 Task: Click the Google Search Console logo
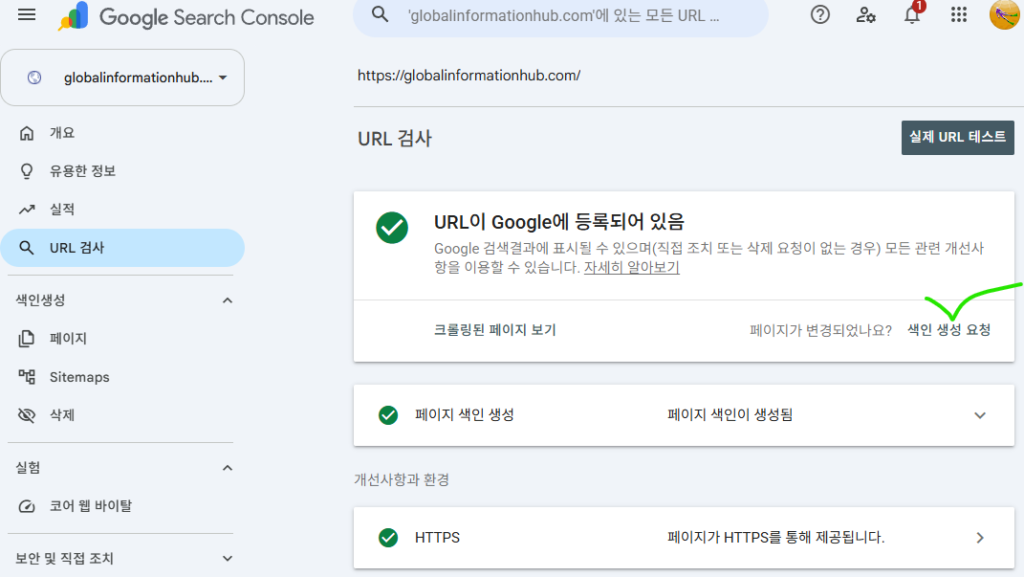pyautogui.click(x=186, y=16)
